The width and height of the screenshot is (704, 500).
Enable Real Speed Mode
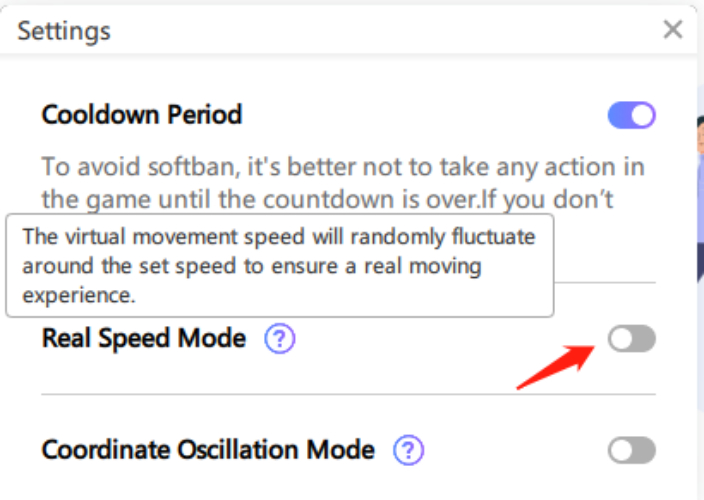632,340
